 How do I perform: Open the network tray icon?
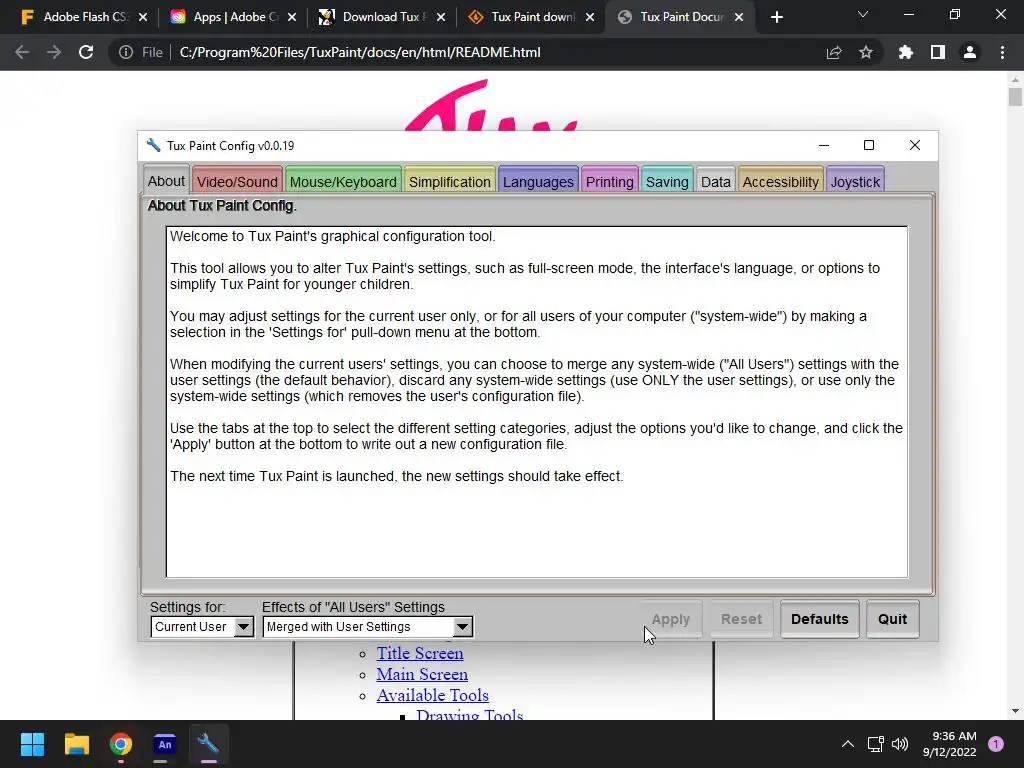[x=875, y=744]
